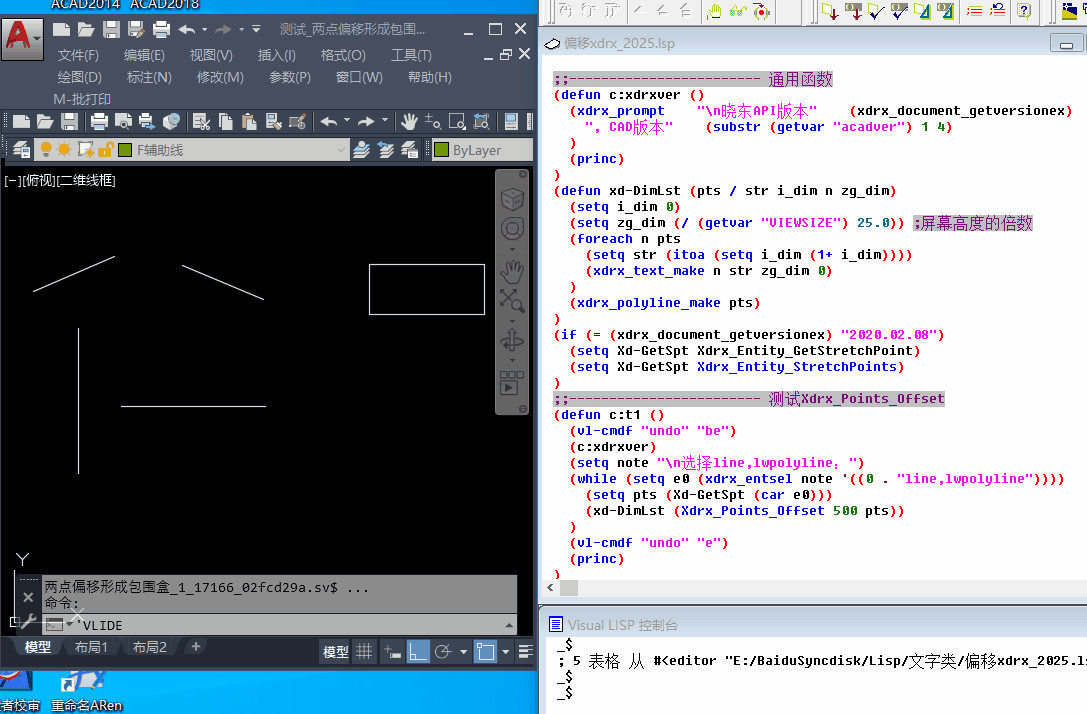1087x714 pixels.
Task: Click the ShowMotion icon in the navigation bar
Action: click(512, 383)
